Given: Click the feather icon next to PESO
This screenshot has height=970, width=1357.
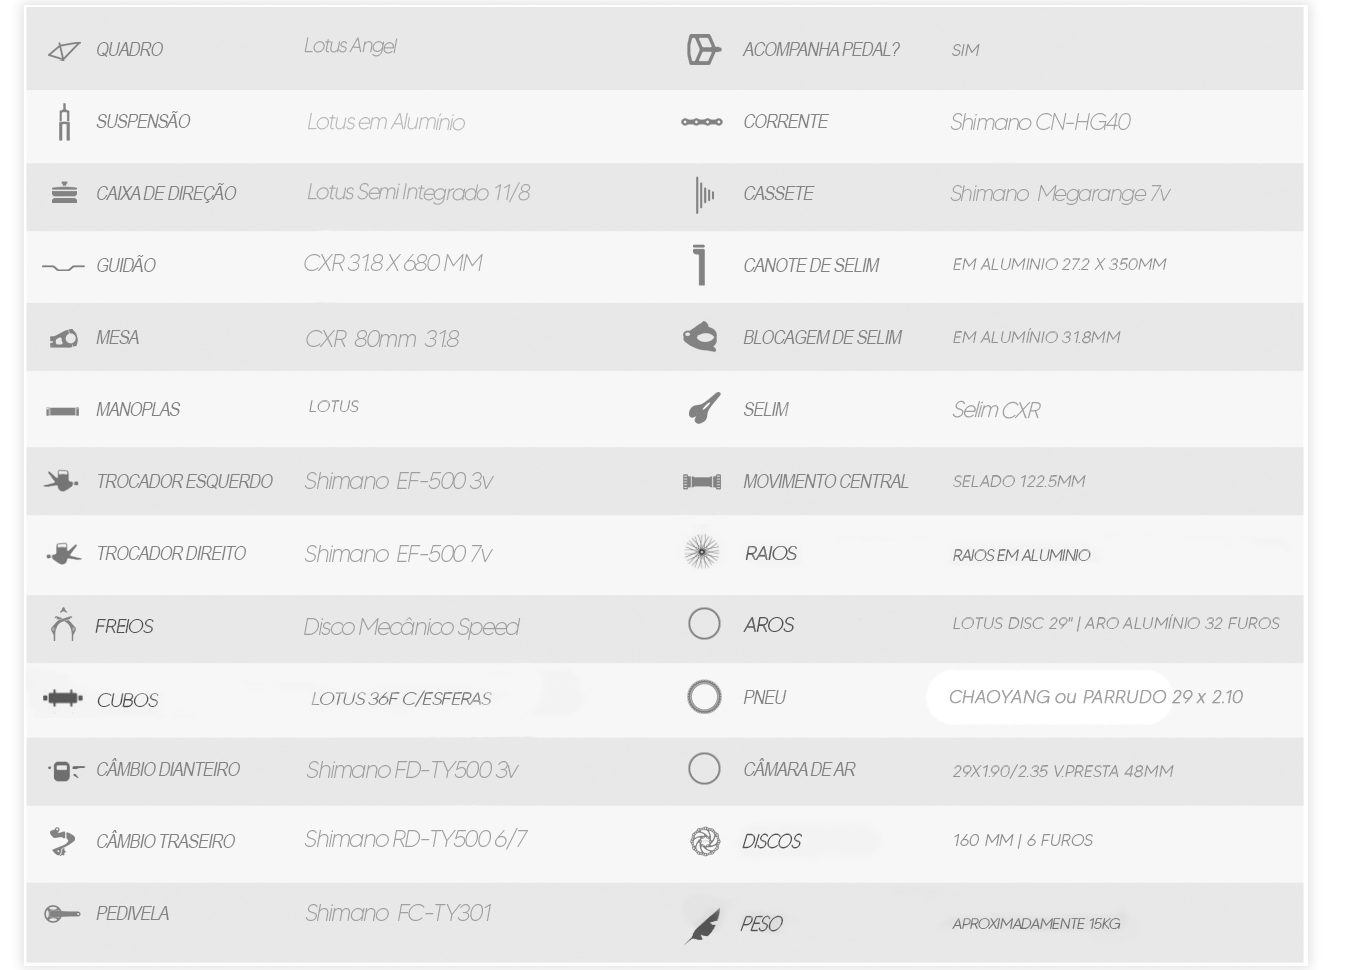Looking at the screenshot, I should click(x=702, y=925).
